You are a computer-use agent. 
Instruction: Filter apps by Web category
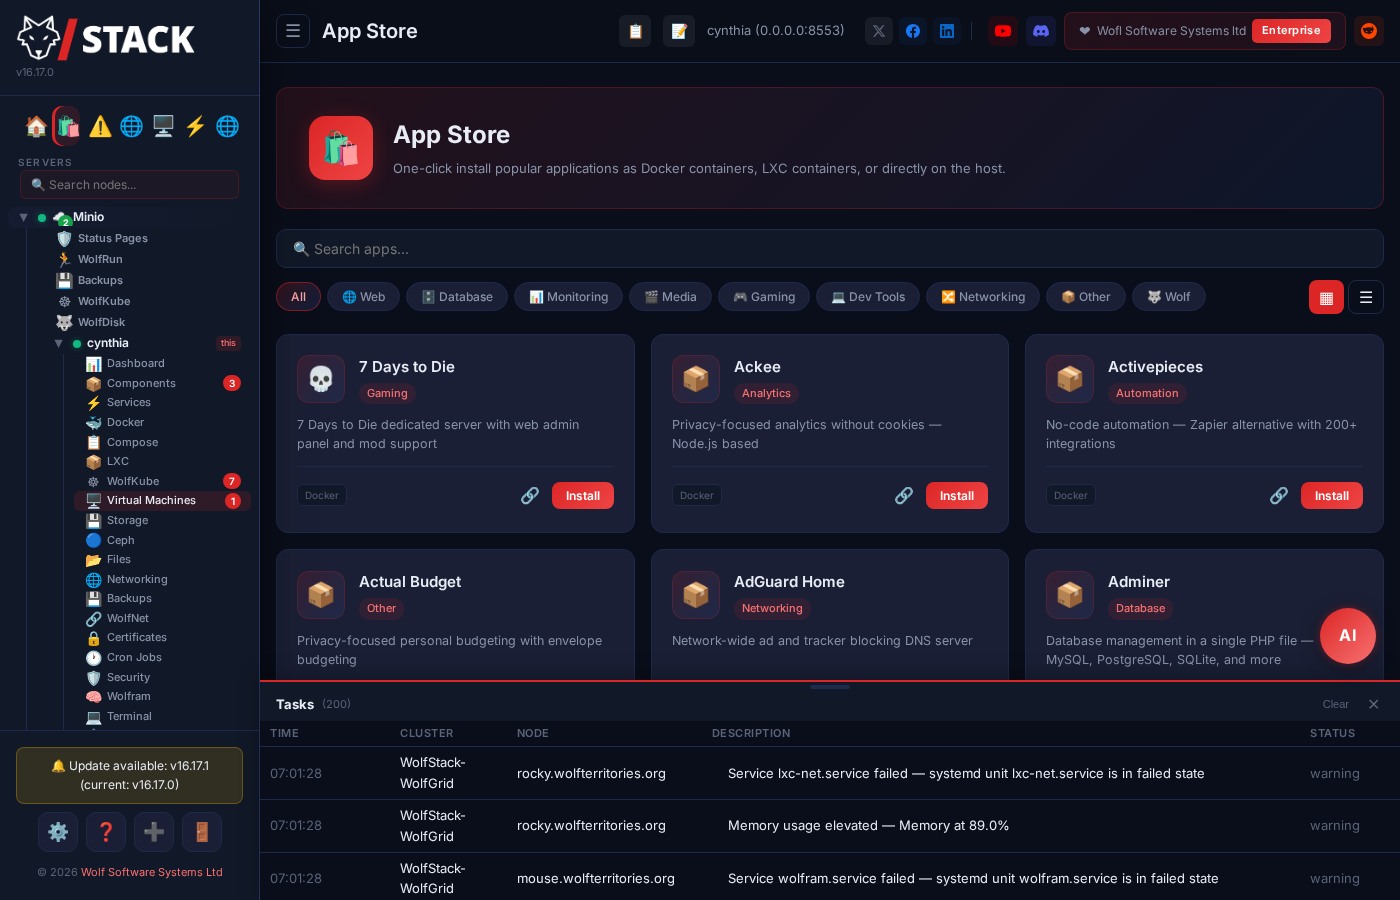point(364,297)
